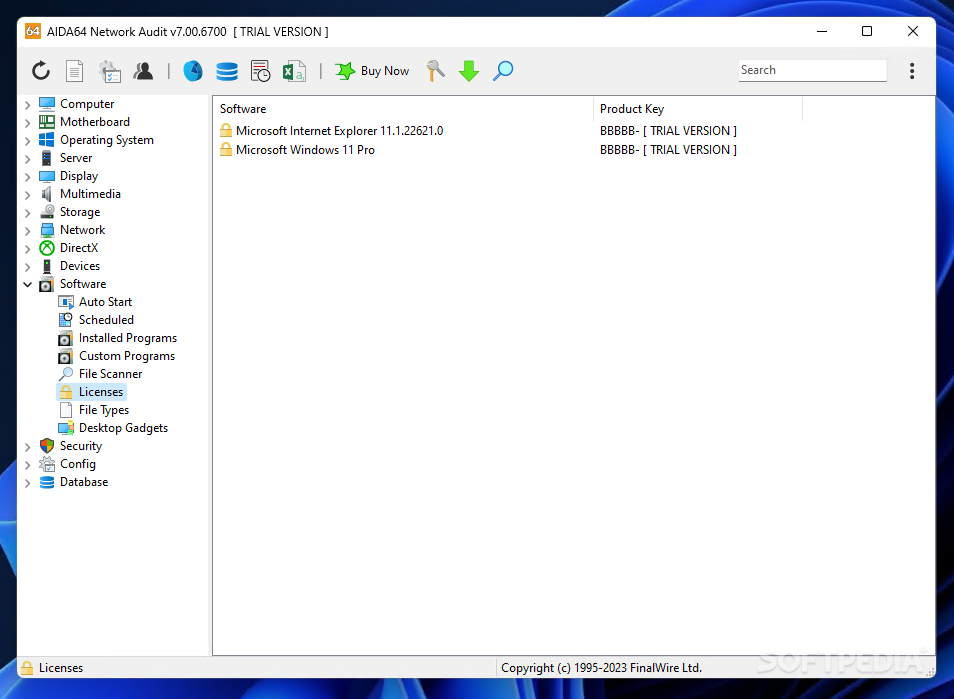
Task: Expand the Computer tree node
Action: tap(27, 105)
